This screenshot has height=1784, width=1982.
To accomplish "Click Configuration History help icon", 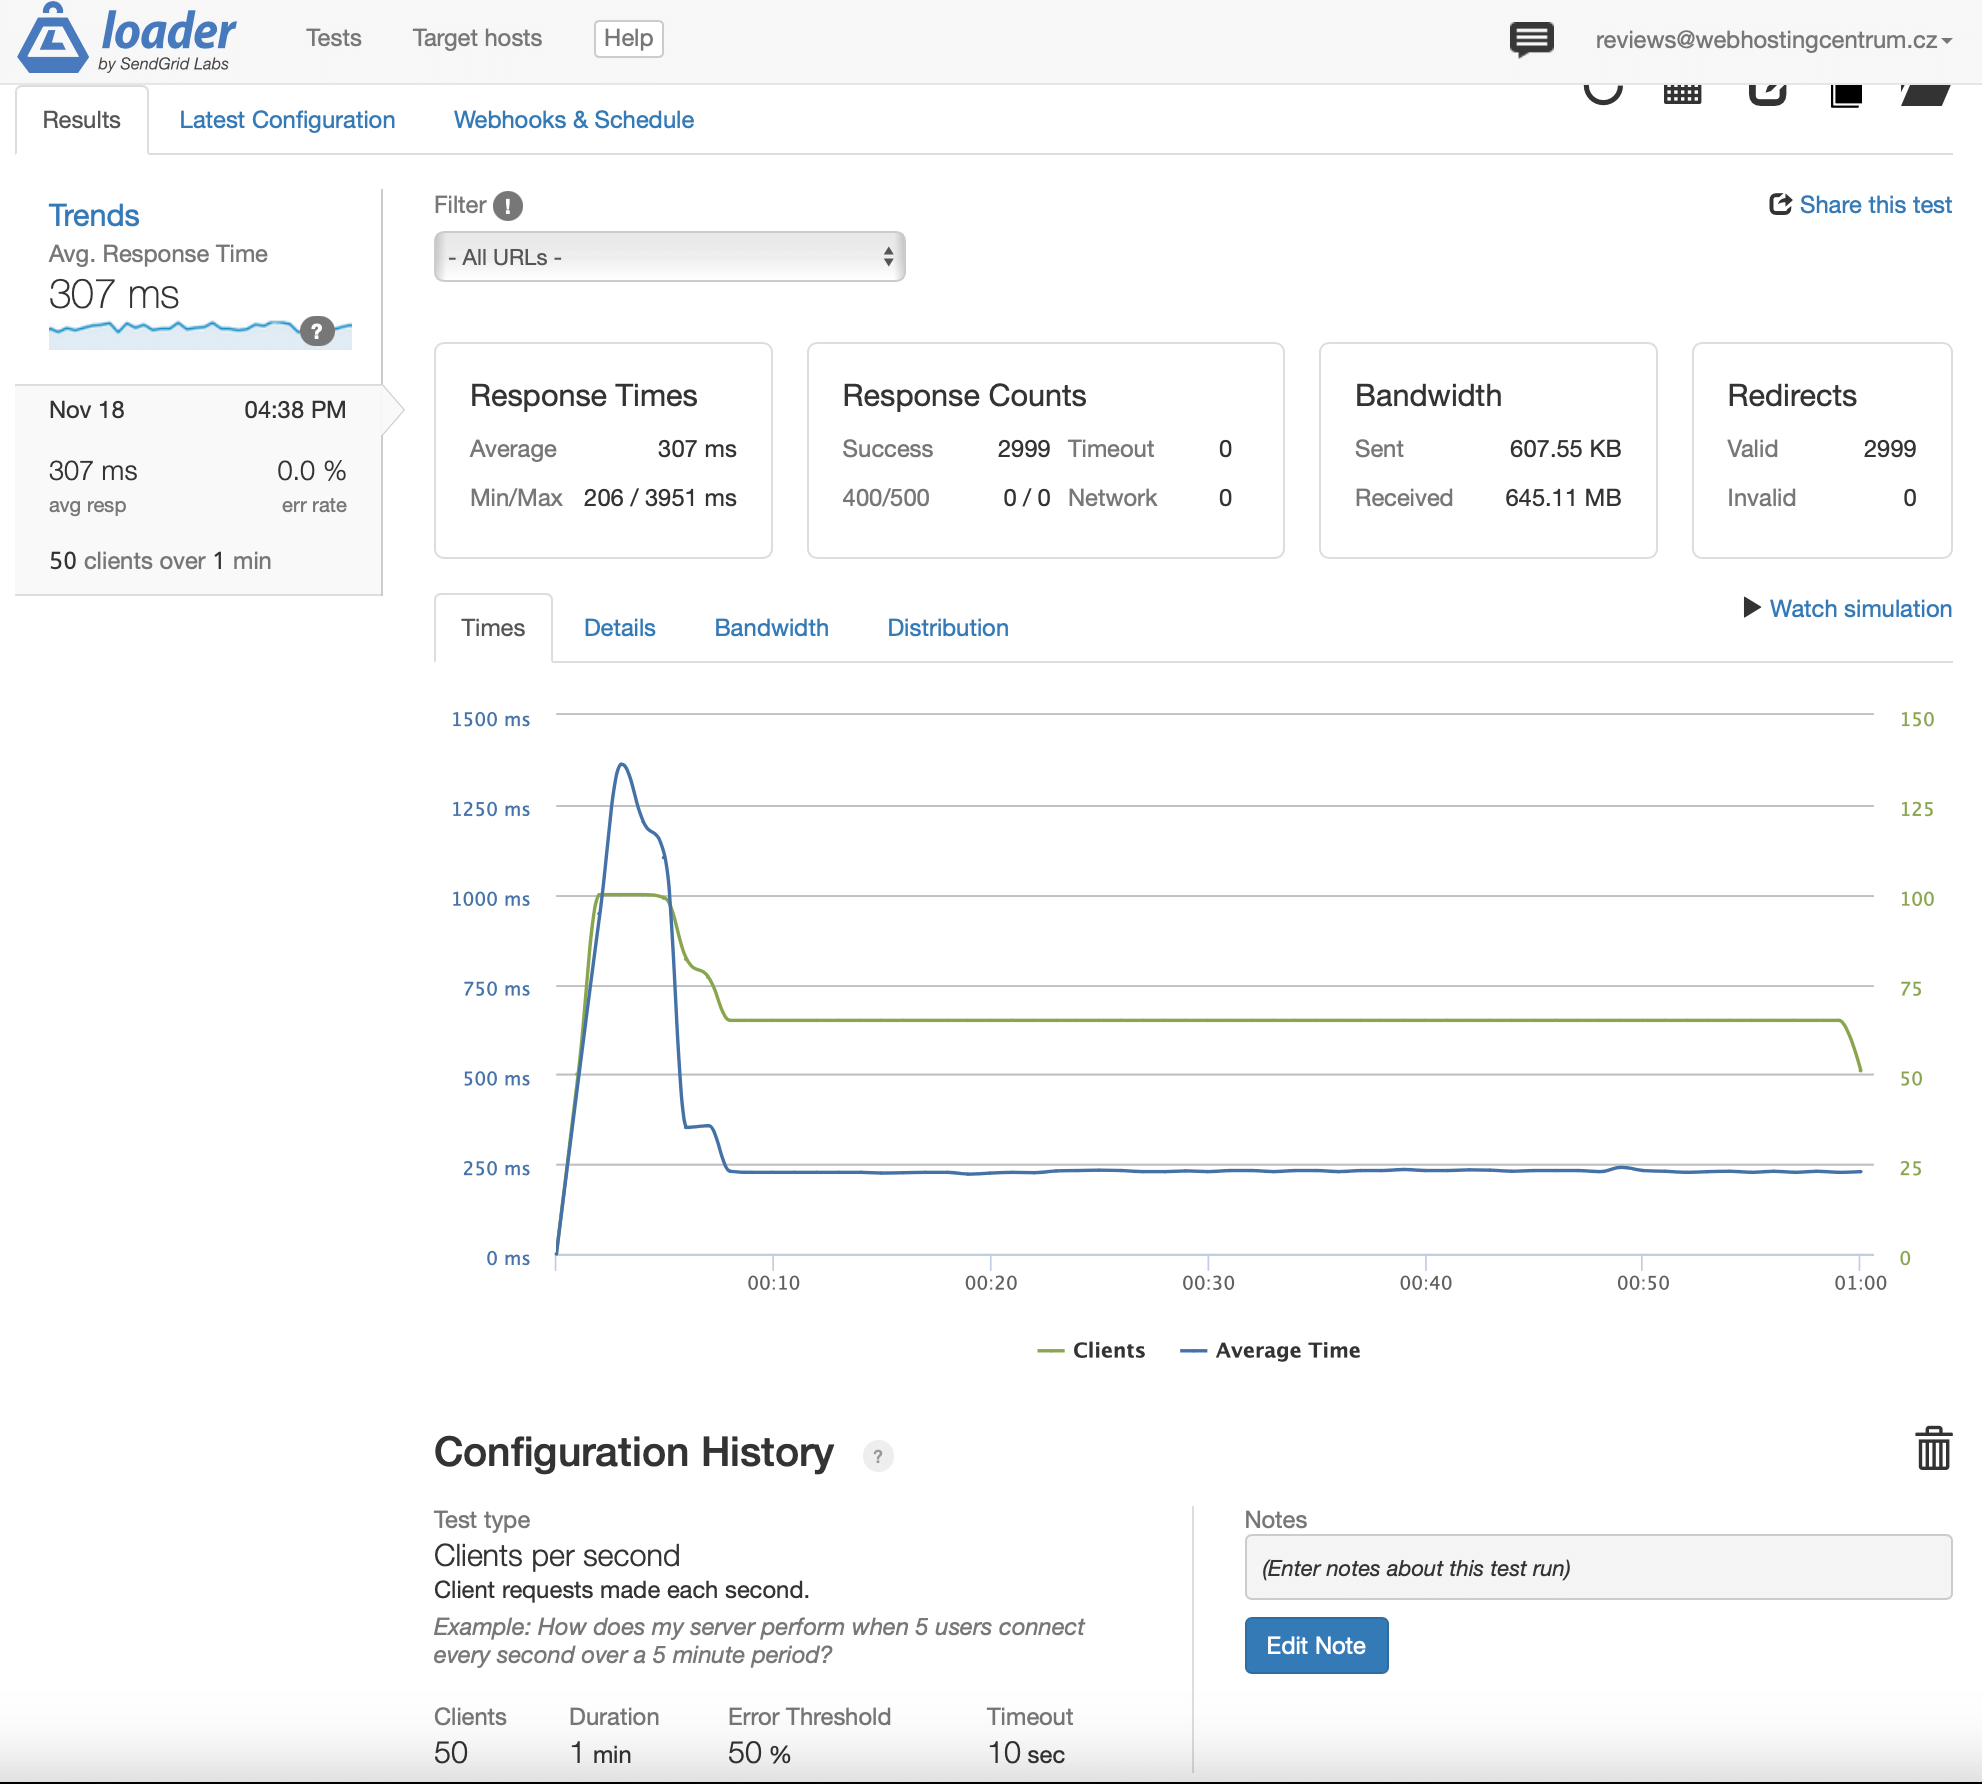I will point(877,1456).
